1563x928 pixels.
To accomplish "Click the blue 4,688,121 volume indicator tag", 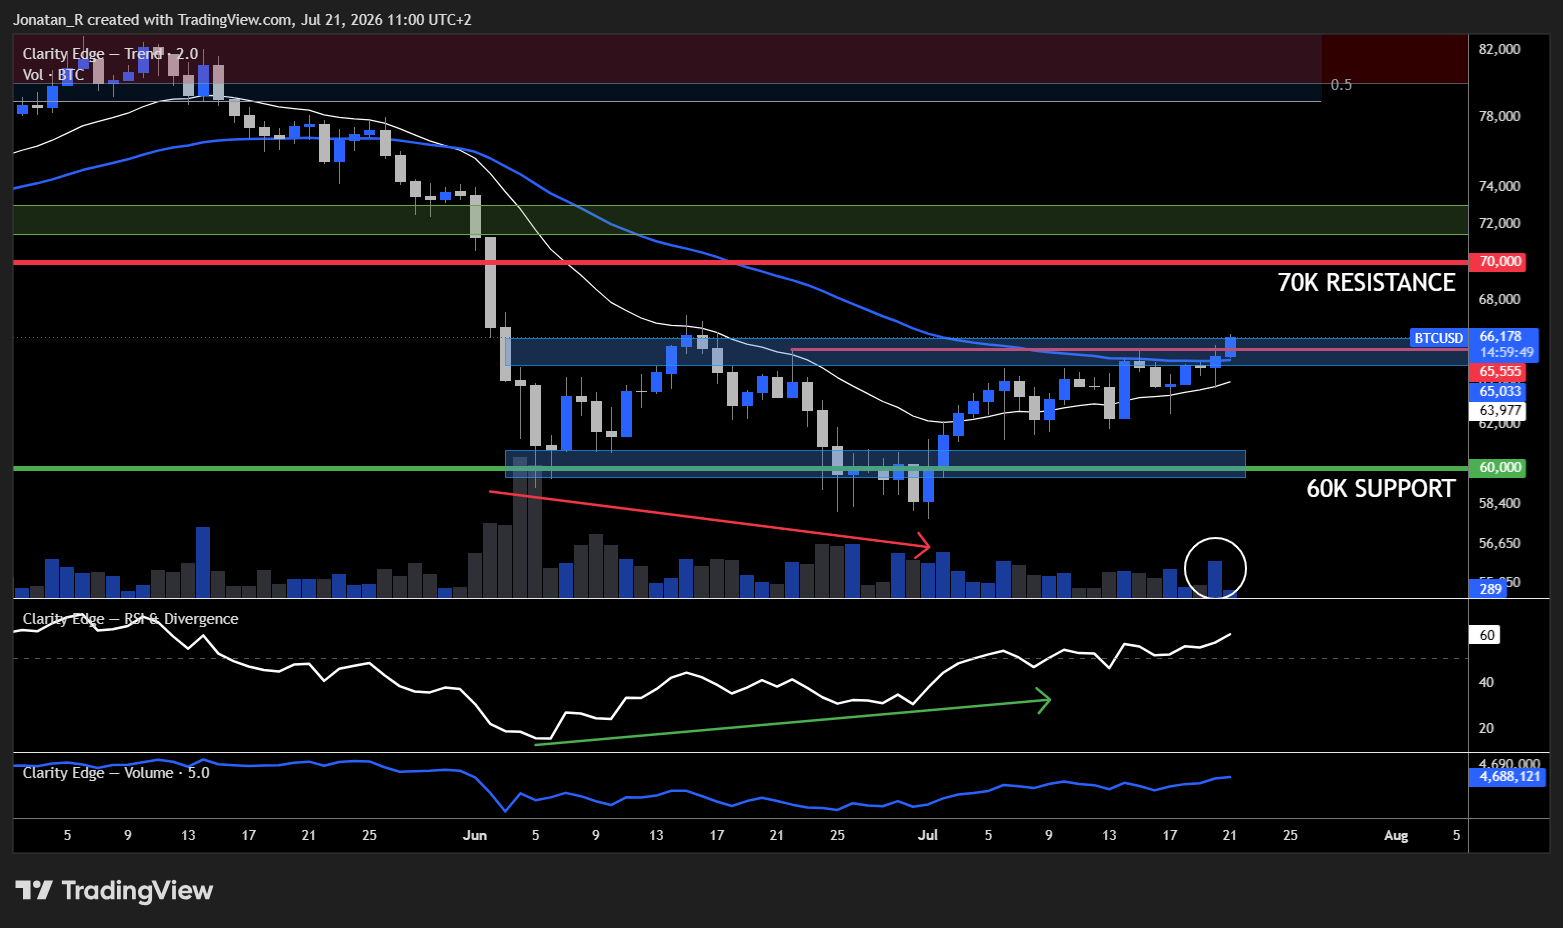I will [1507, 776].
